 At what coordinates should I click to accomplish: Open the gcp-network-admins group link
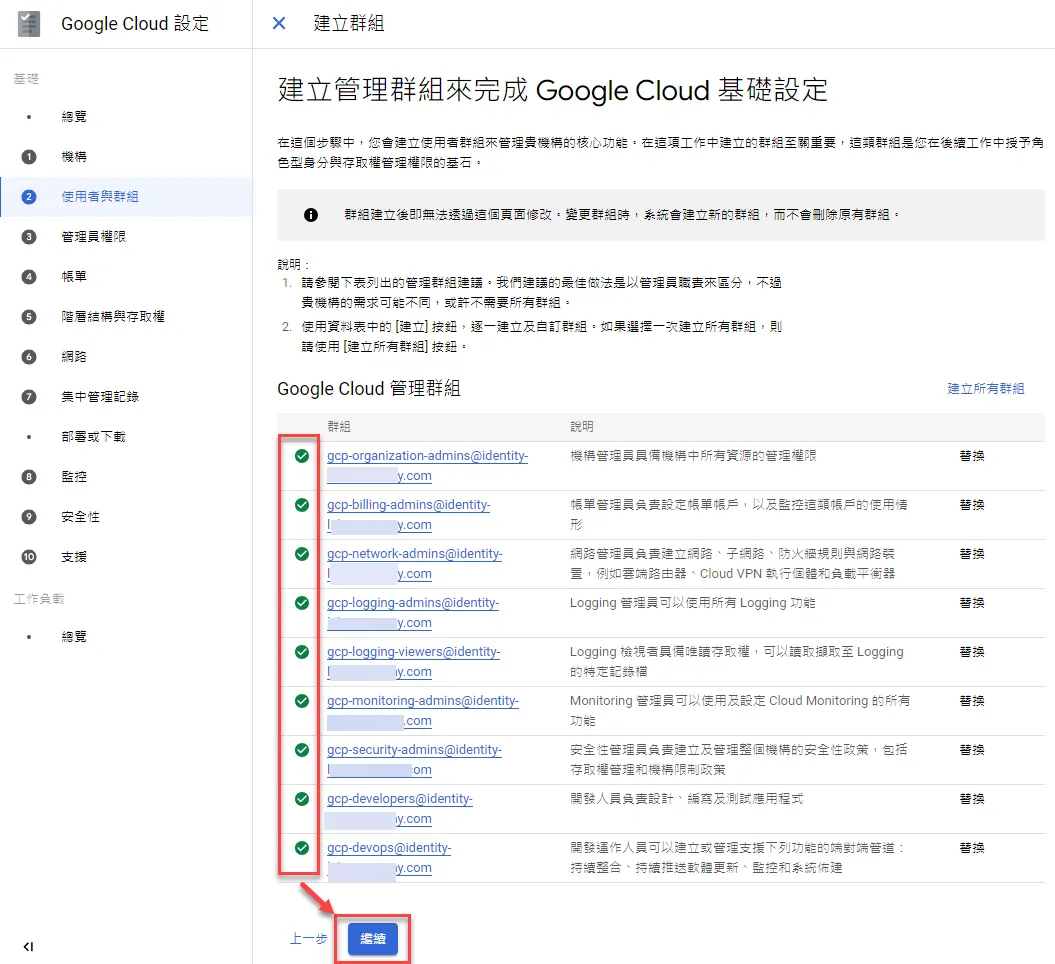click(414, 564)
